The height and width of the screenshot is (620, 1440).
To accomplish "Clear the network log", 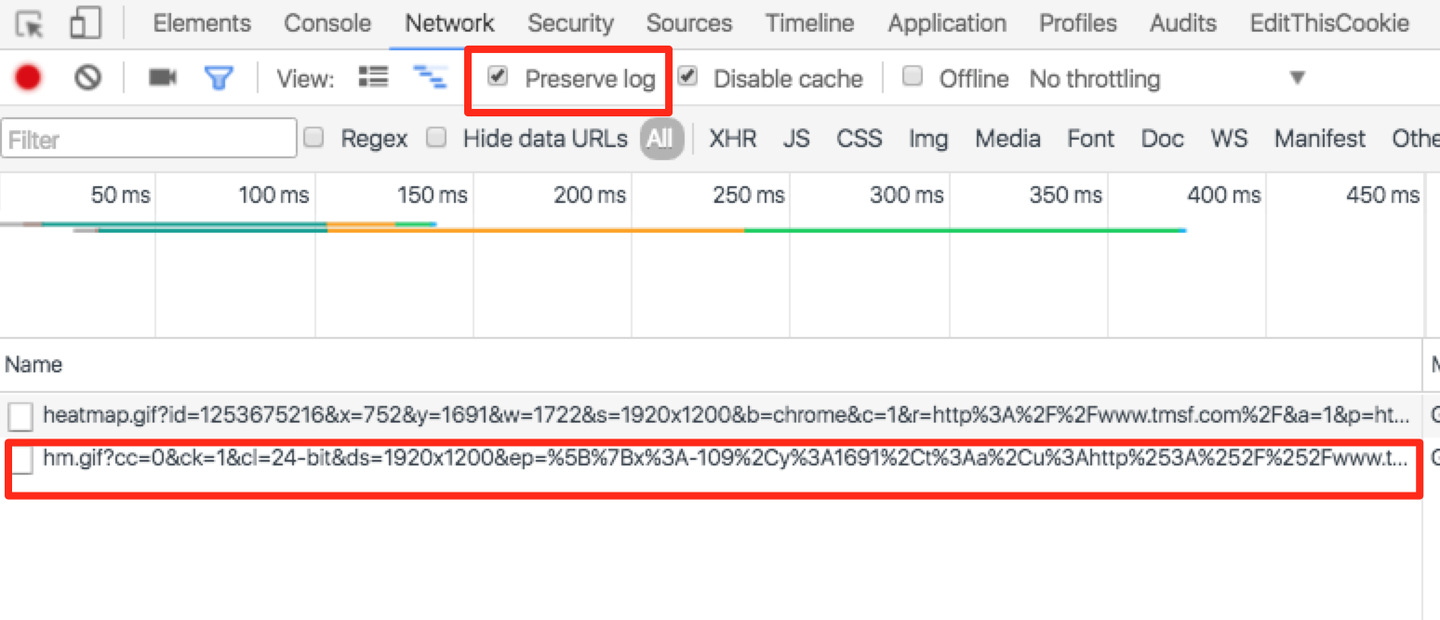I will pos(88,77).
